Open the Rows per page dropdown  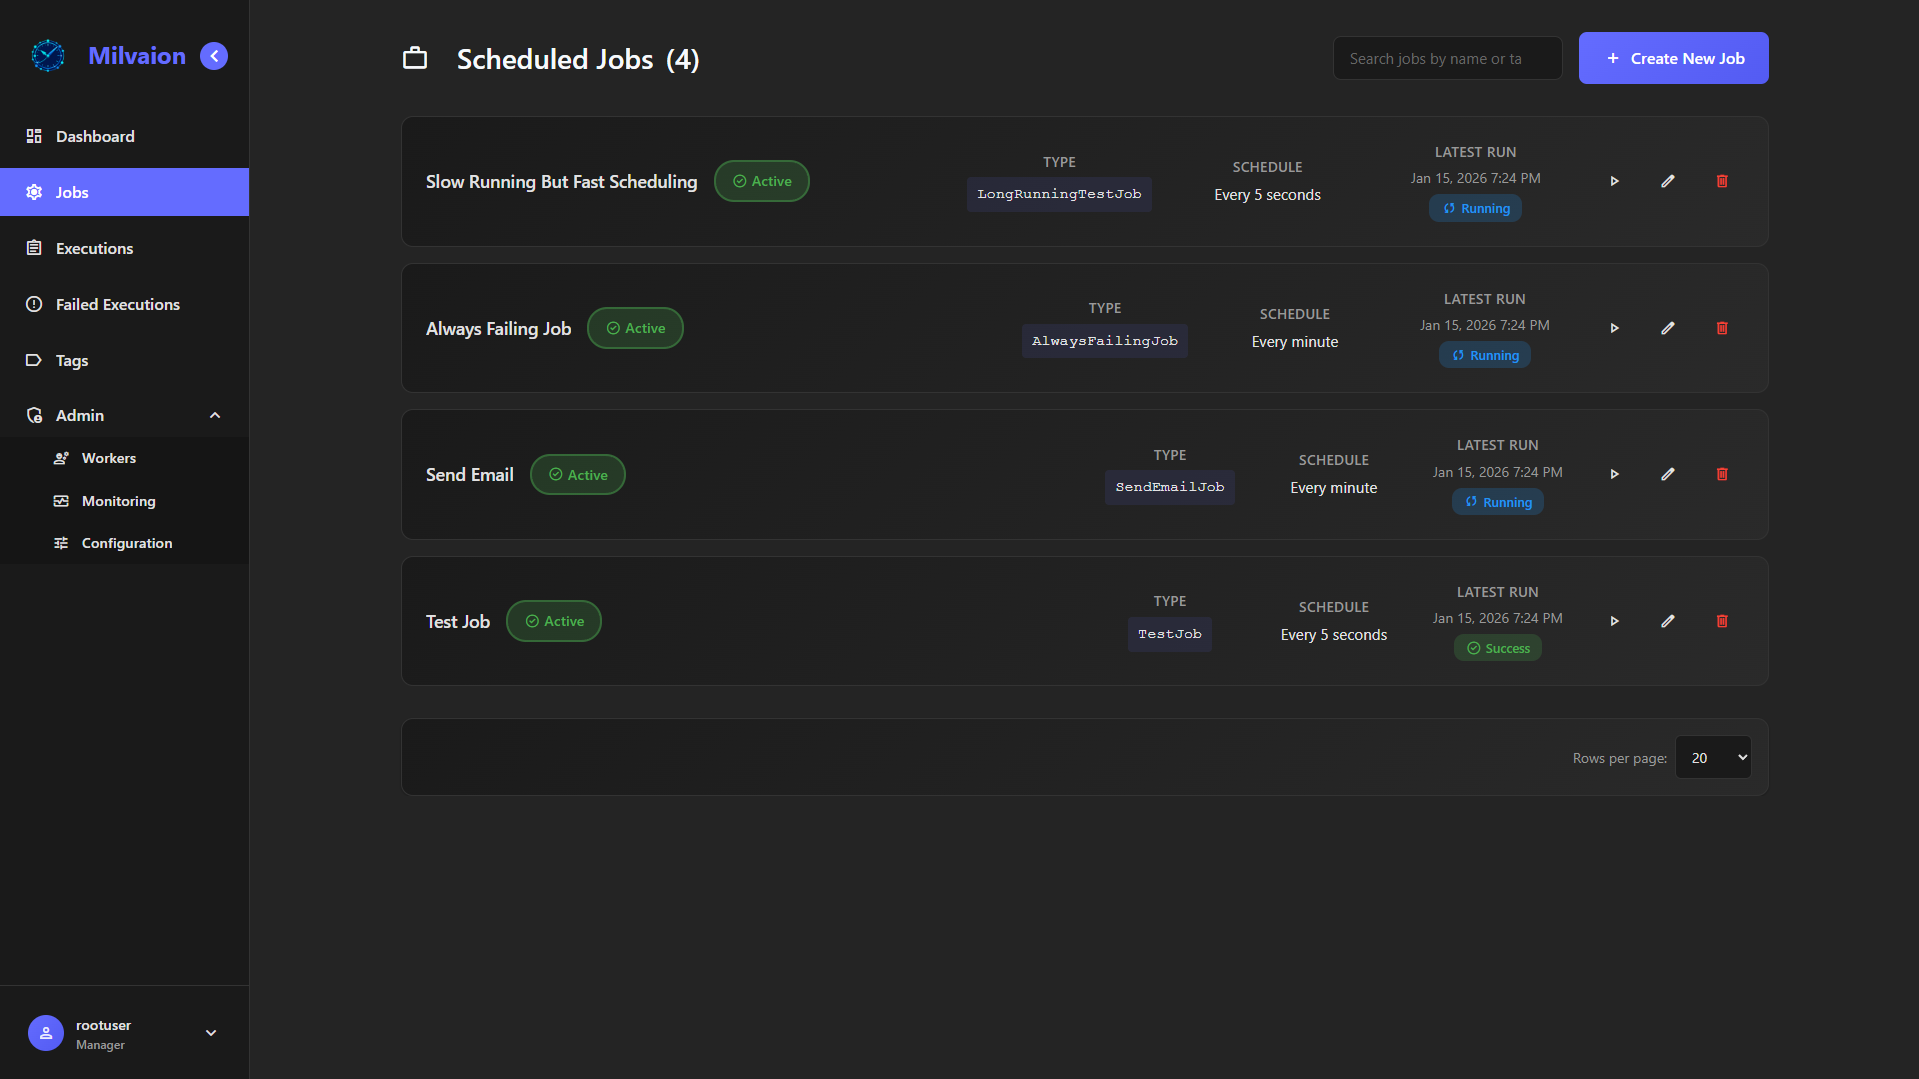1712,758
